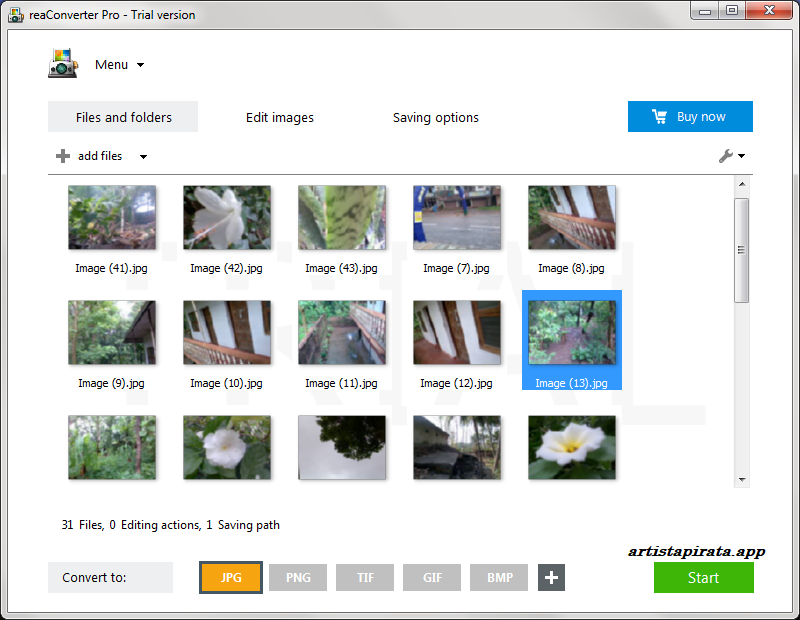Click the Buy now button
The height and width of the screenshot is (620, 800).
tap(690, 116)
